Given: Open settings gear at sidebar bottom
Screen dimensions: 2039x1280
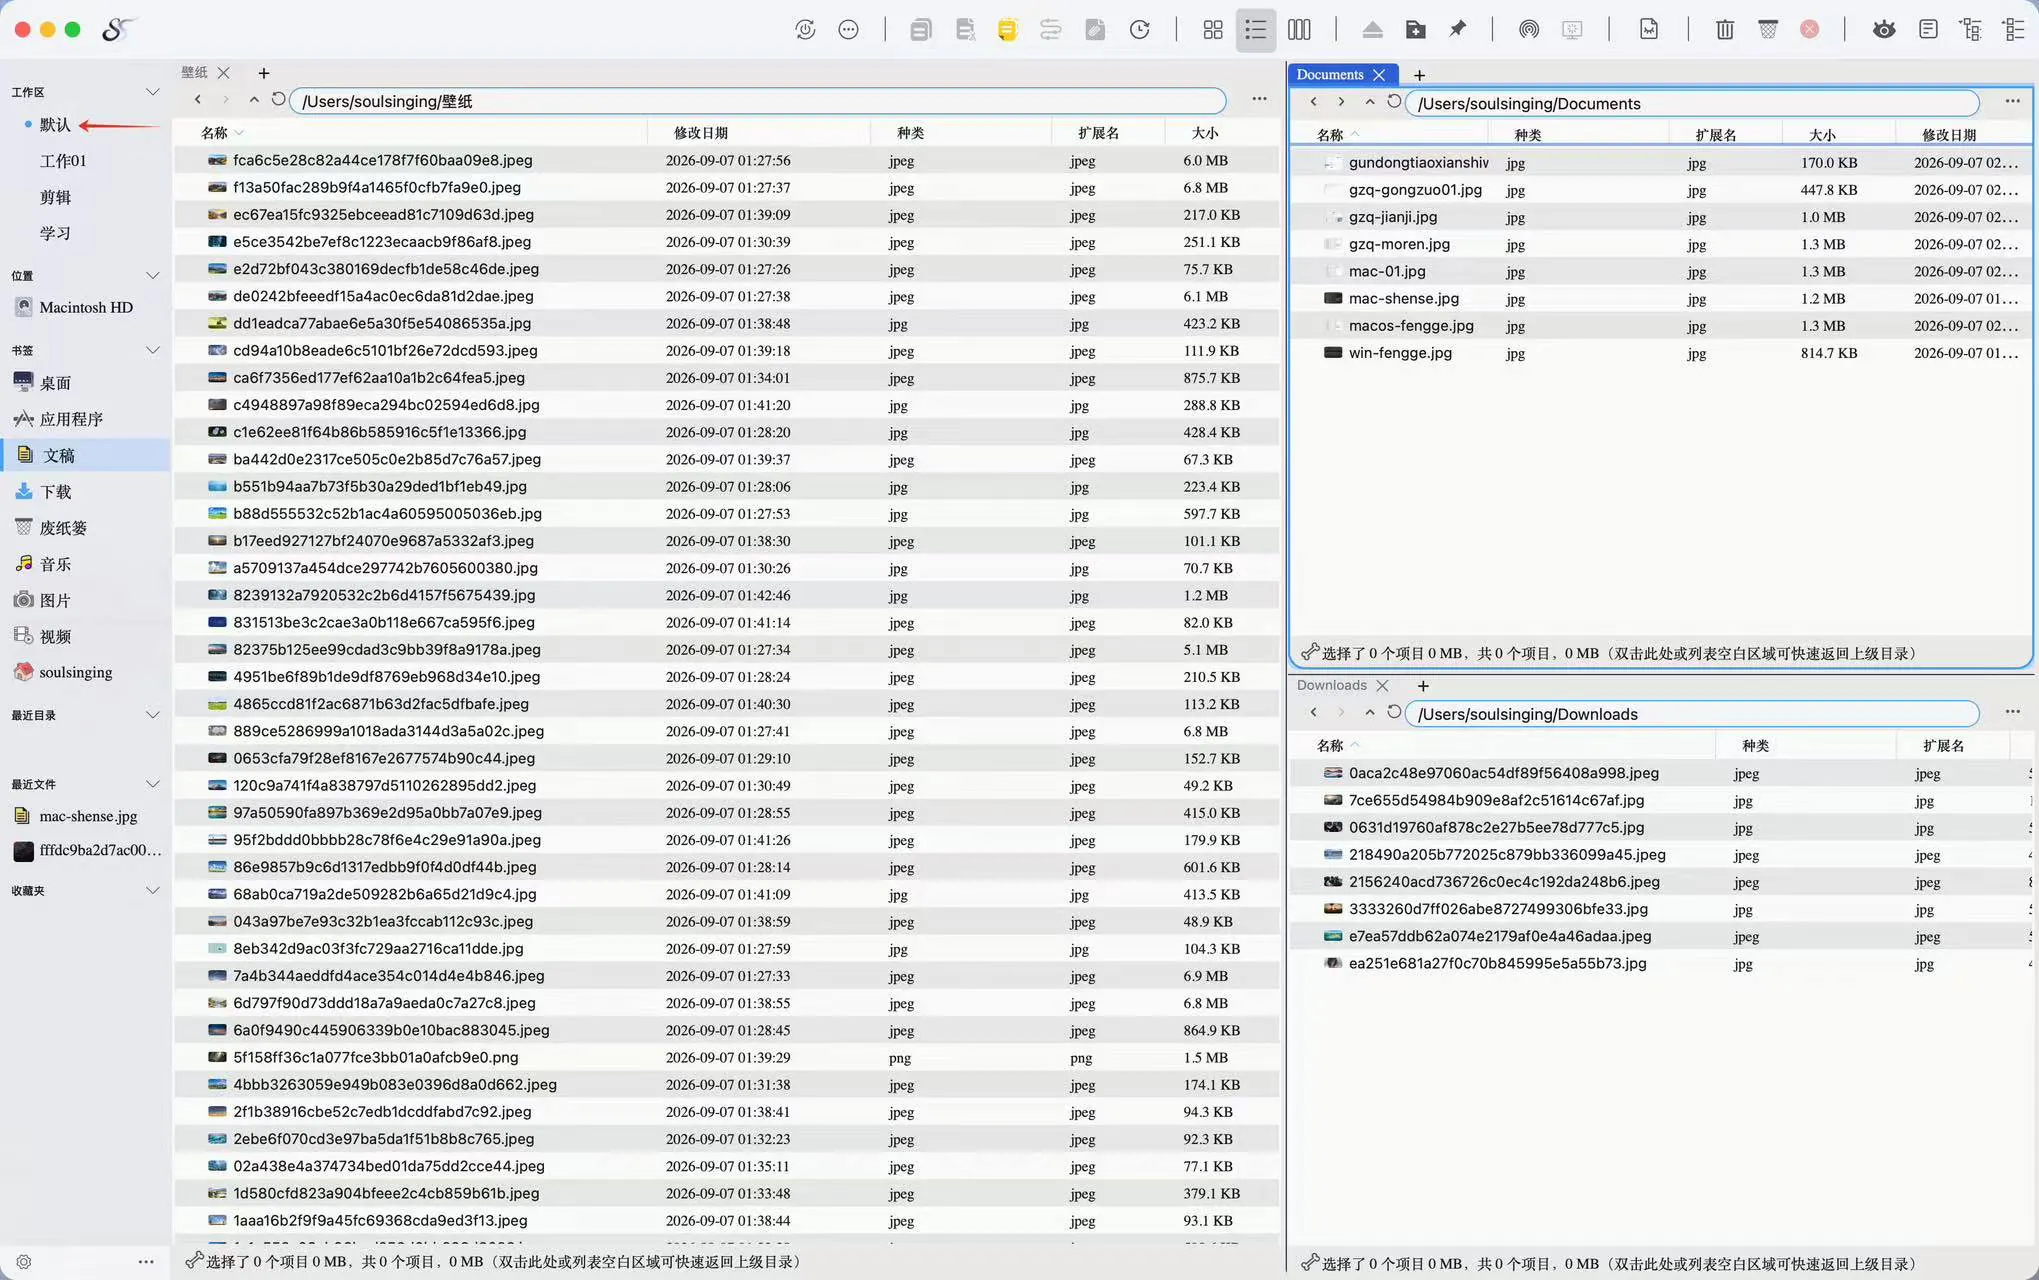Looking at the screenshot, I should point(24,1262).
